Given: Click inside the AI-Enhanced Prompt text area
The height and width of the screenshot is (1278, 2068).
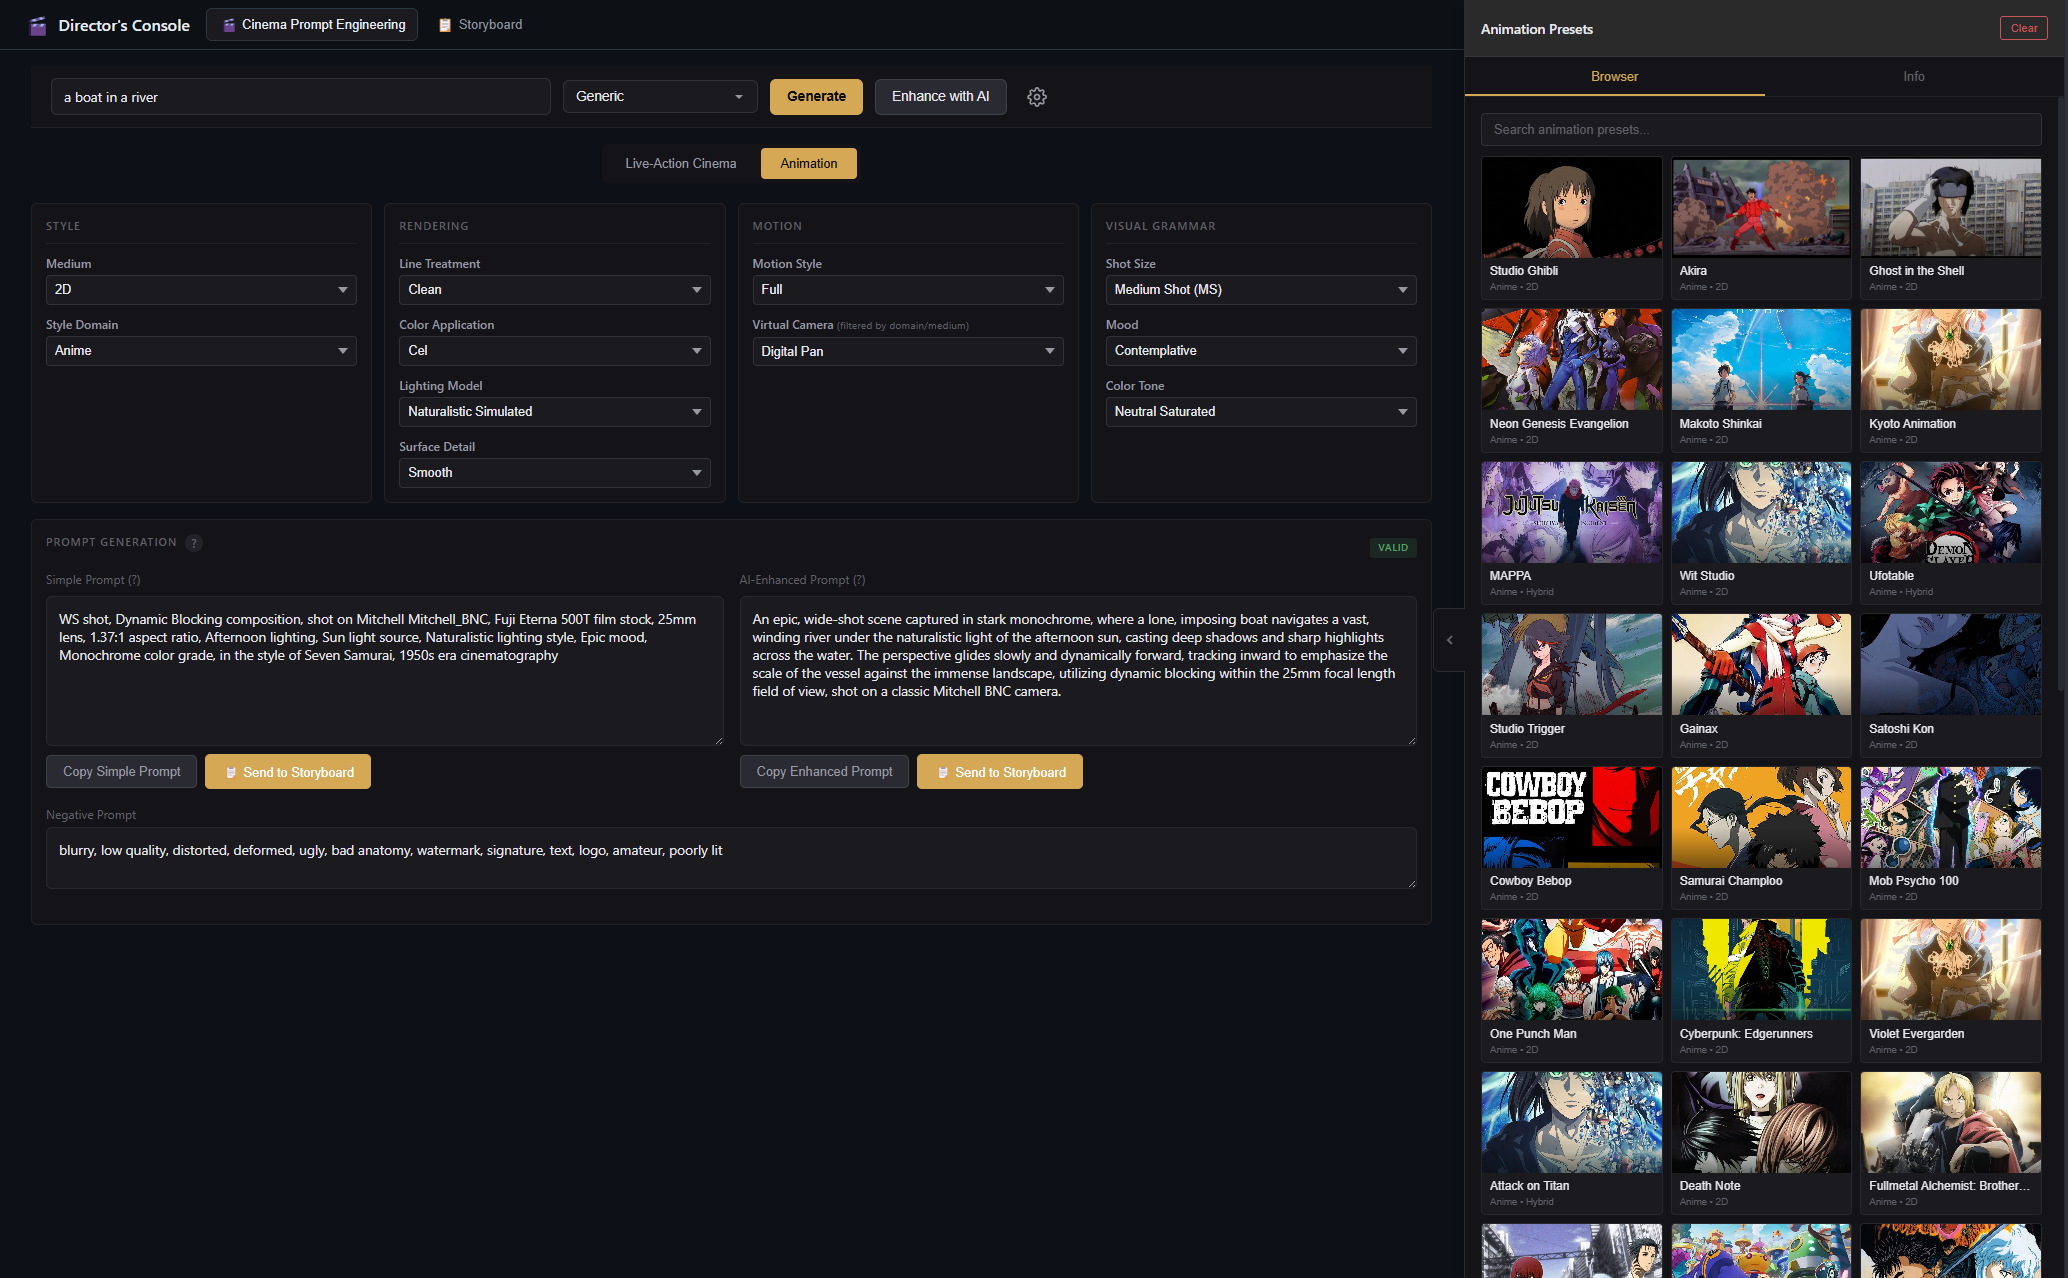Looking at the screenshot, I should [x=1078, y=671].
